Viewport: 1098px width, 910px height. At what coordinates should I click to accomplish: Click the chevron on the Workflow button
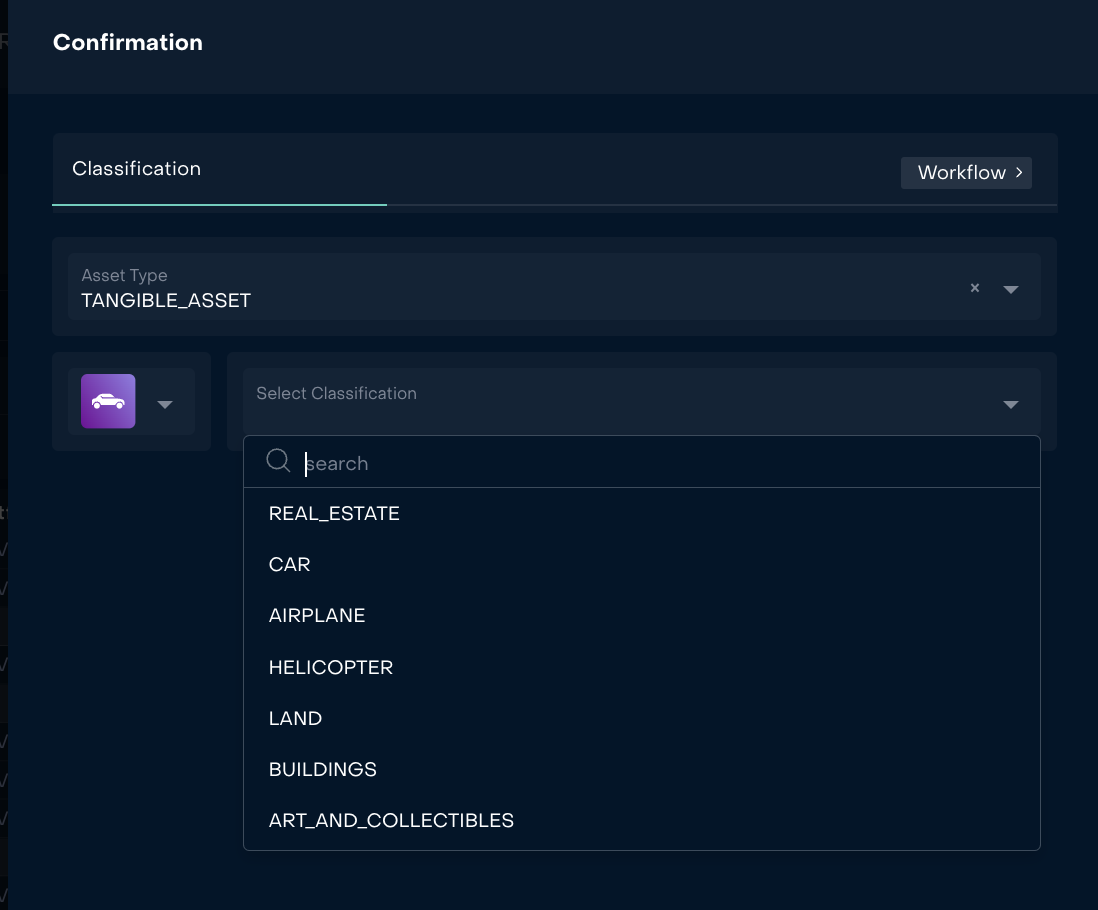[1019, 172]
